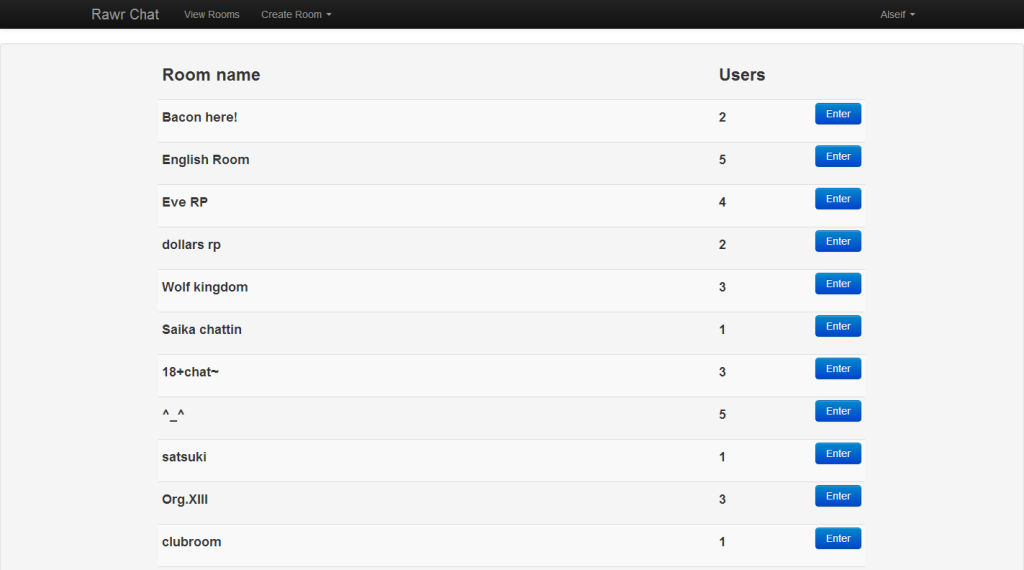Screen dimensions: 1024x570
Task: Enter the satsuki room
Action: tap(838, 454)
